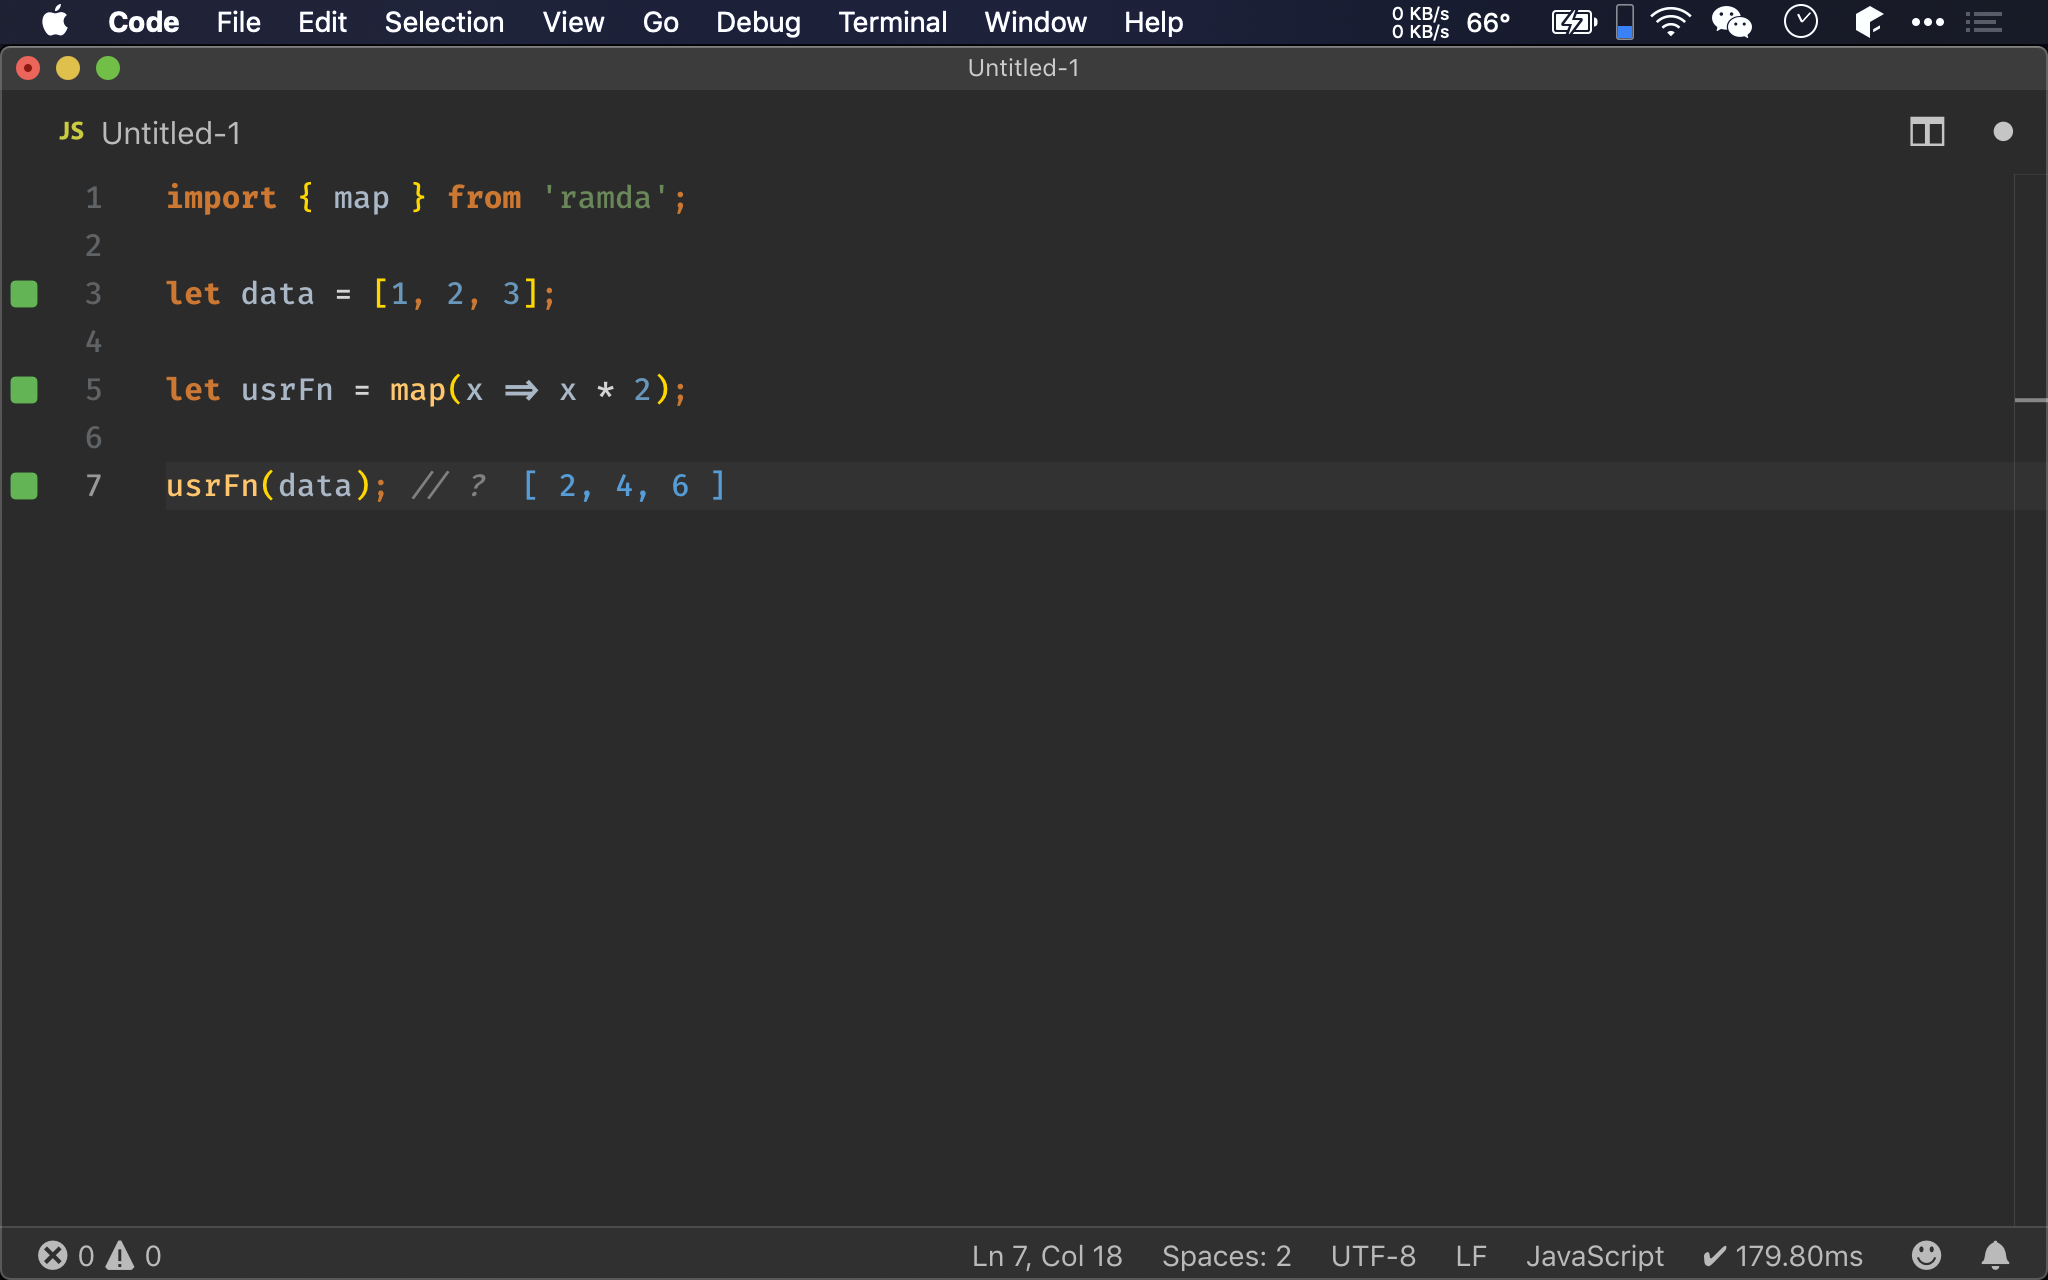Click the green gutter indicator on line 5

[24, 390]
